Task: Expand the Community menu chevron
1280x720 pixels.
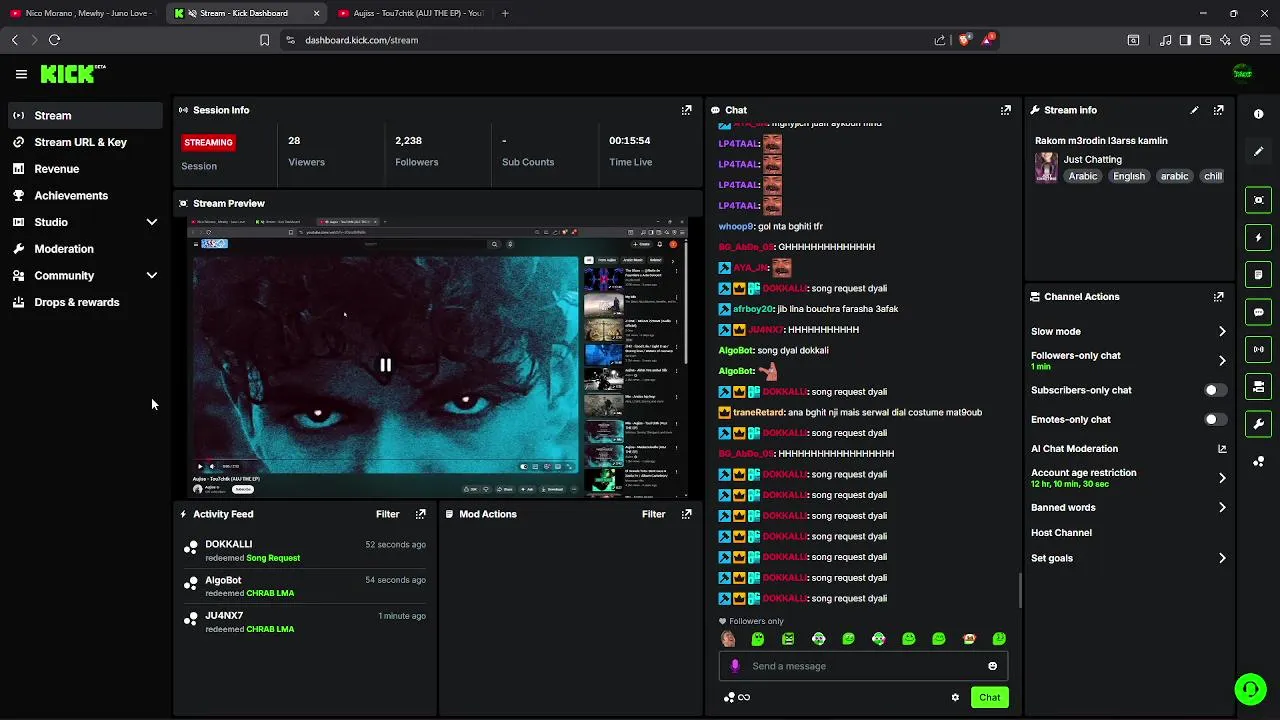Action: pos(152,275)
